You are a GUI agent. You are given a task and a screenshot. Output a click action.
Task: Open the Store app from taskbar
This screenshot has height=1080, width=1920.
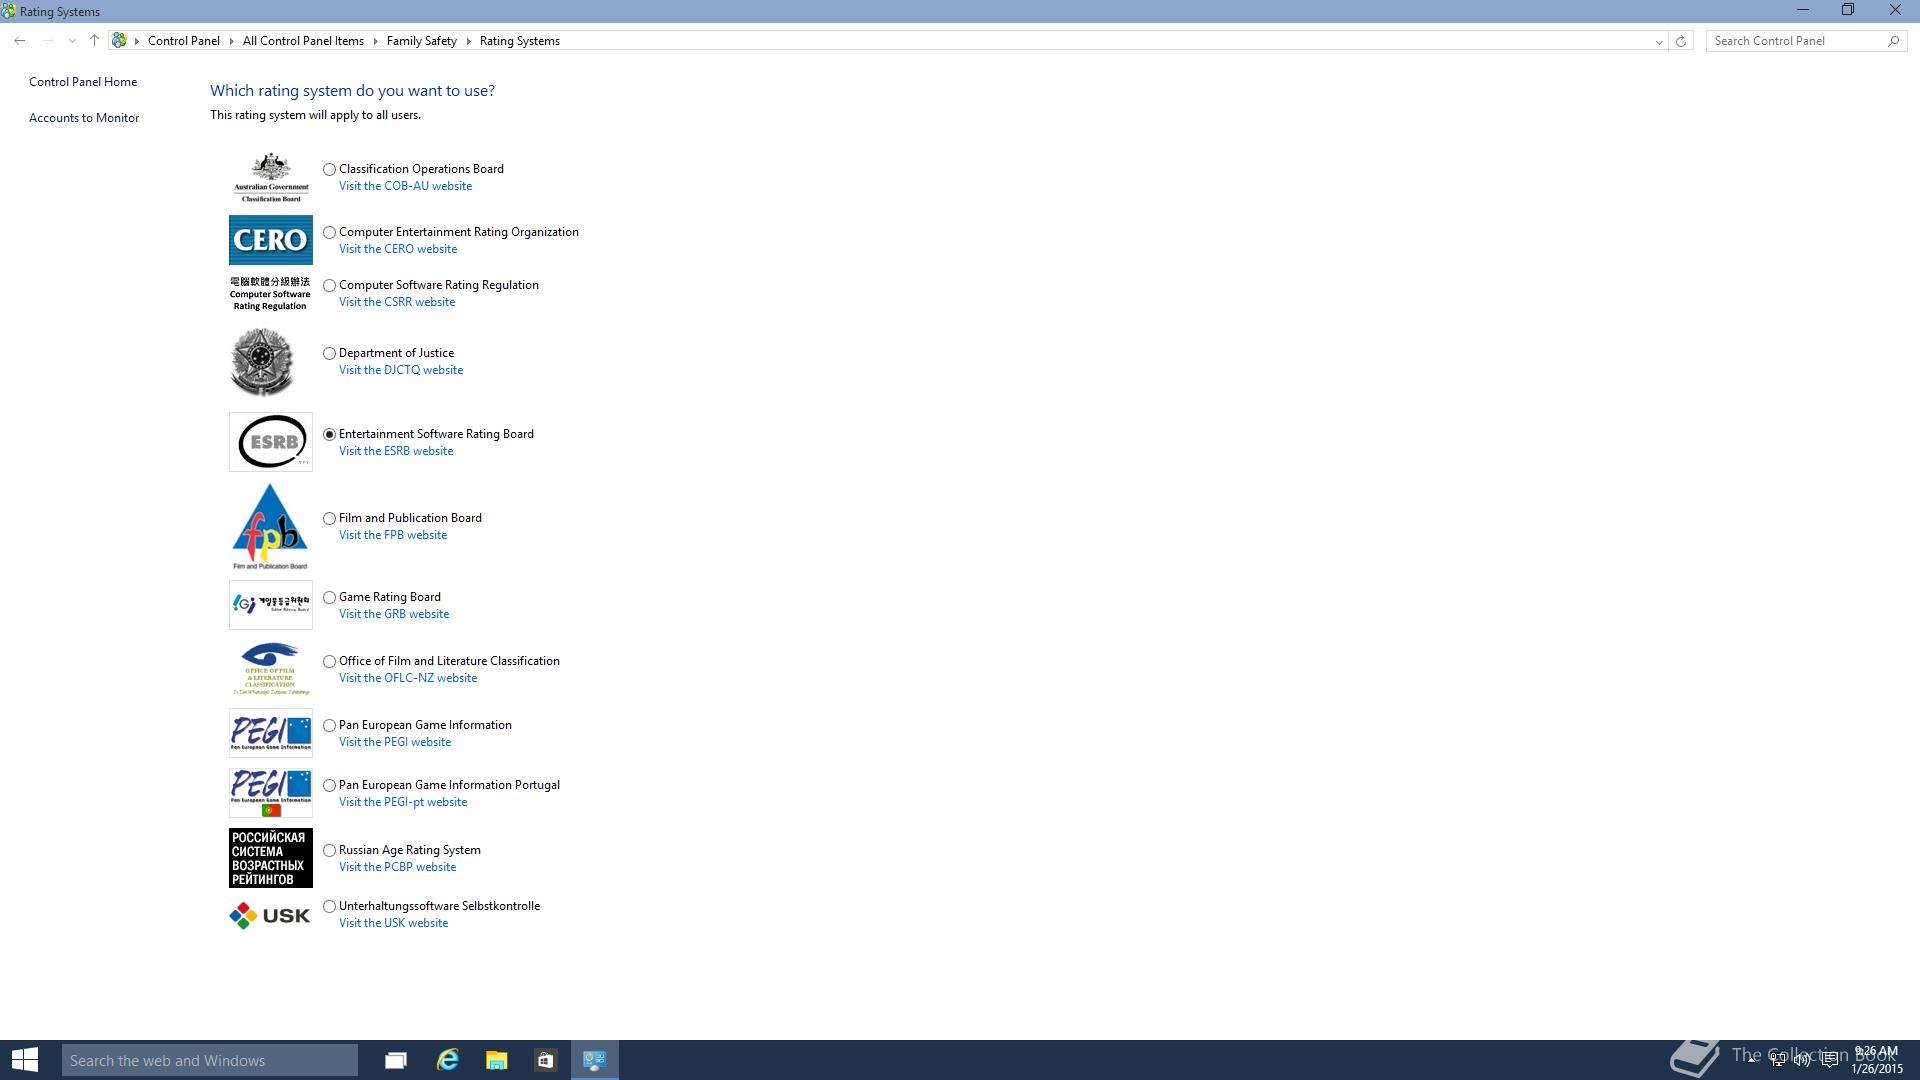545,1060
